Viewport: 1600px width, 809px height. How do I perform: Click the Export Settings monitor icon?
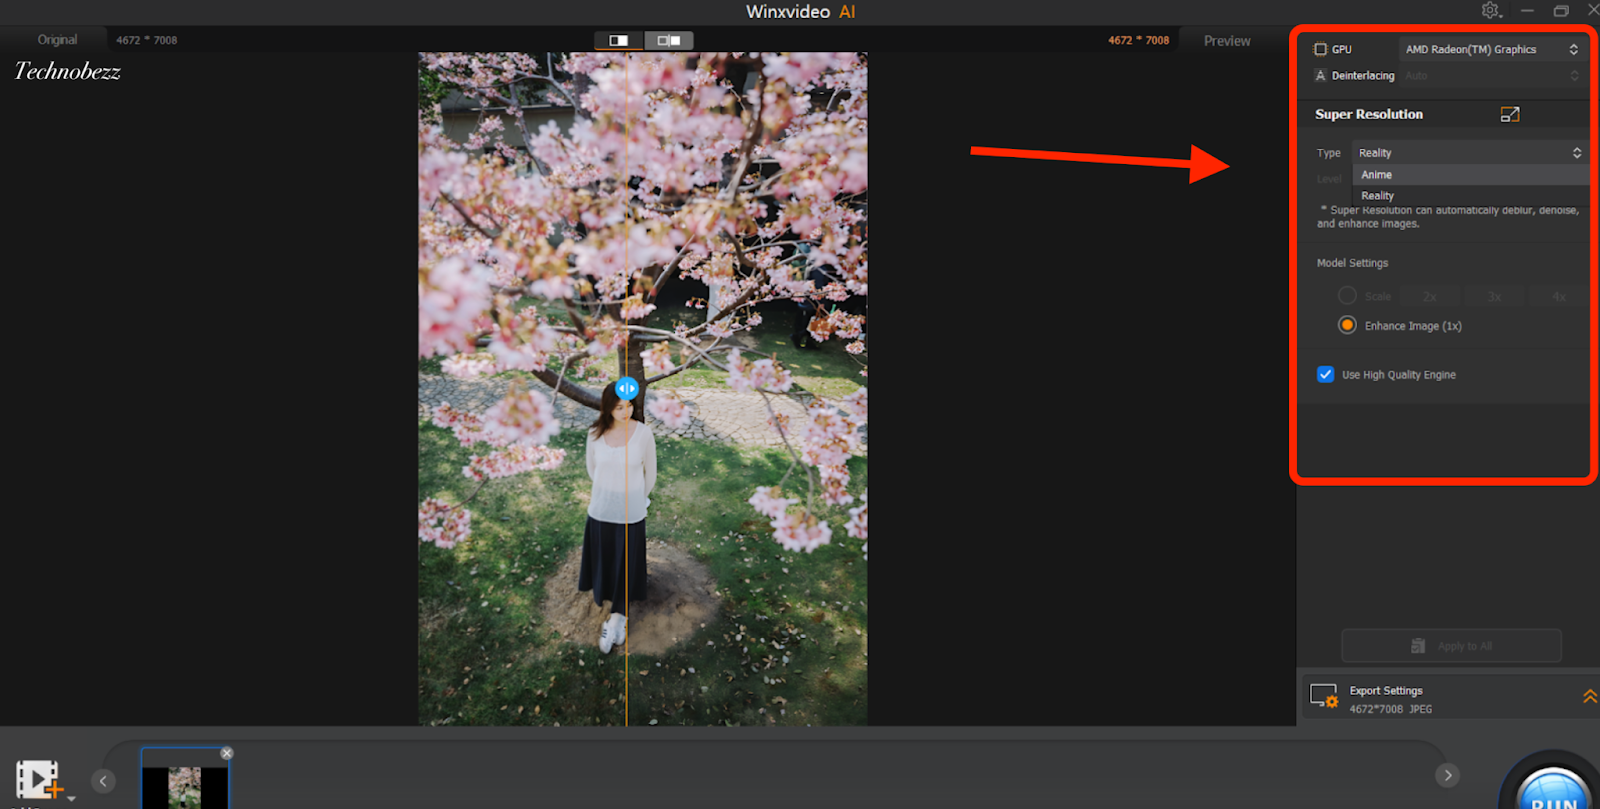pyautogui.click(x=1324, y=696)
